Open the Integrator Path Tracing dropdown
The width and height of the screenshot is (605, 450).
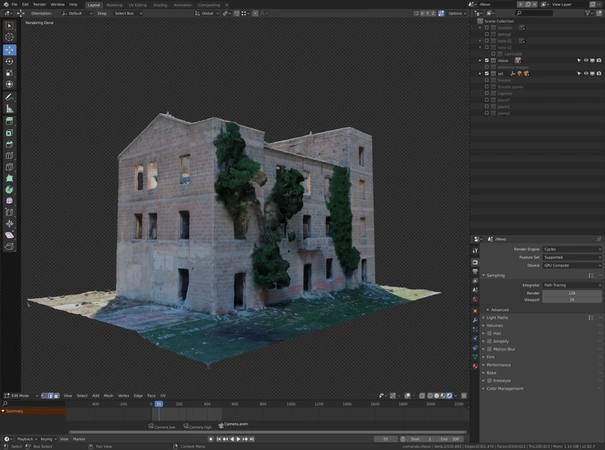[x=572, y=285]
